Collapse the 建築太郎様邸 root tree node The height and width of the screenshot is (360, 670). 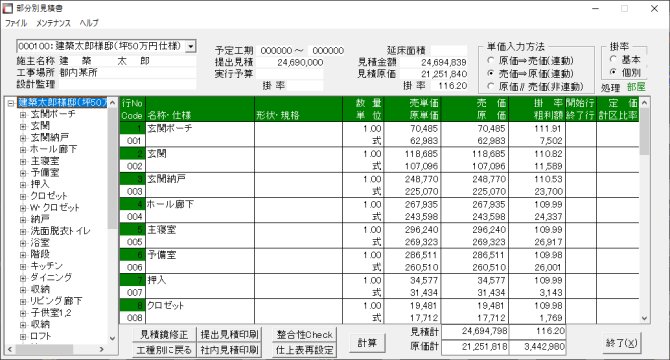(11, 103)
